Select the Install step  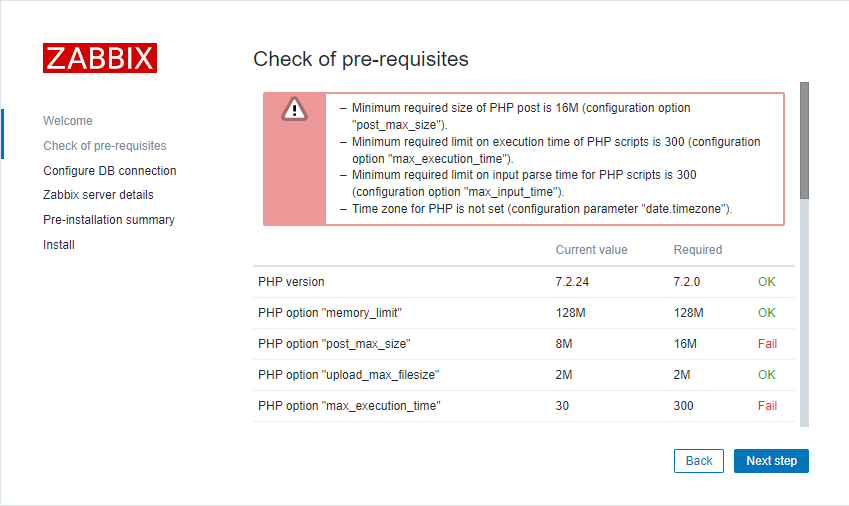(59, 245)
